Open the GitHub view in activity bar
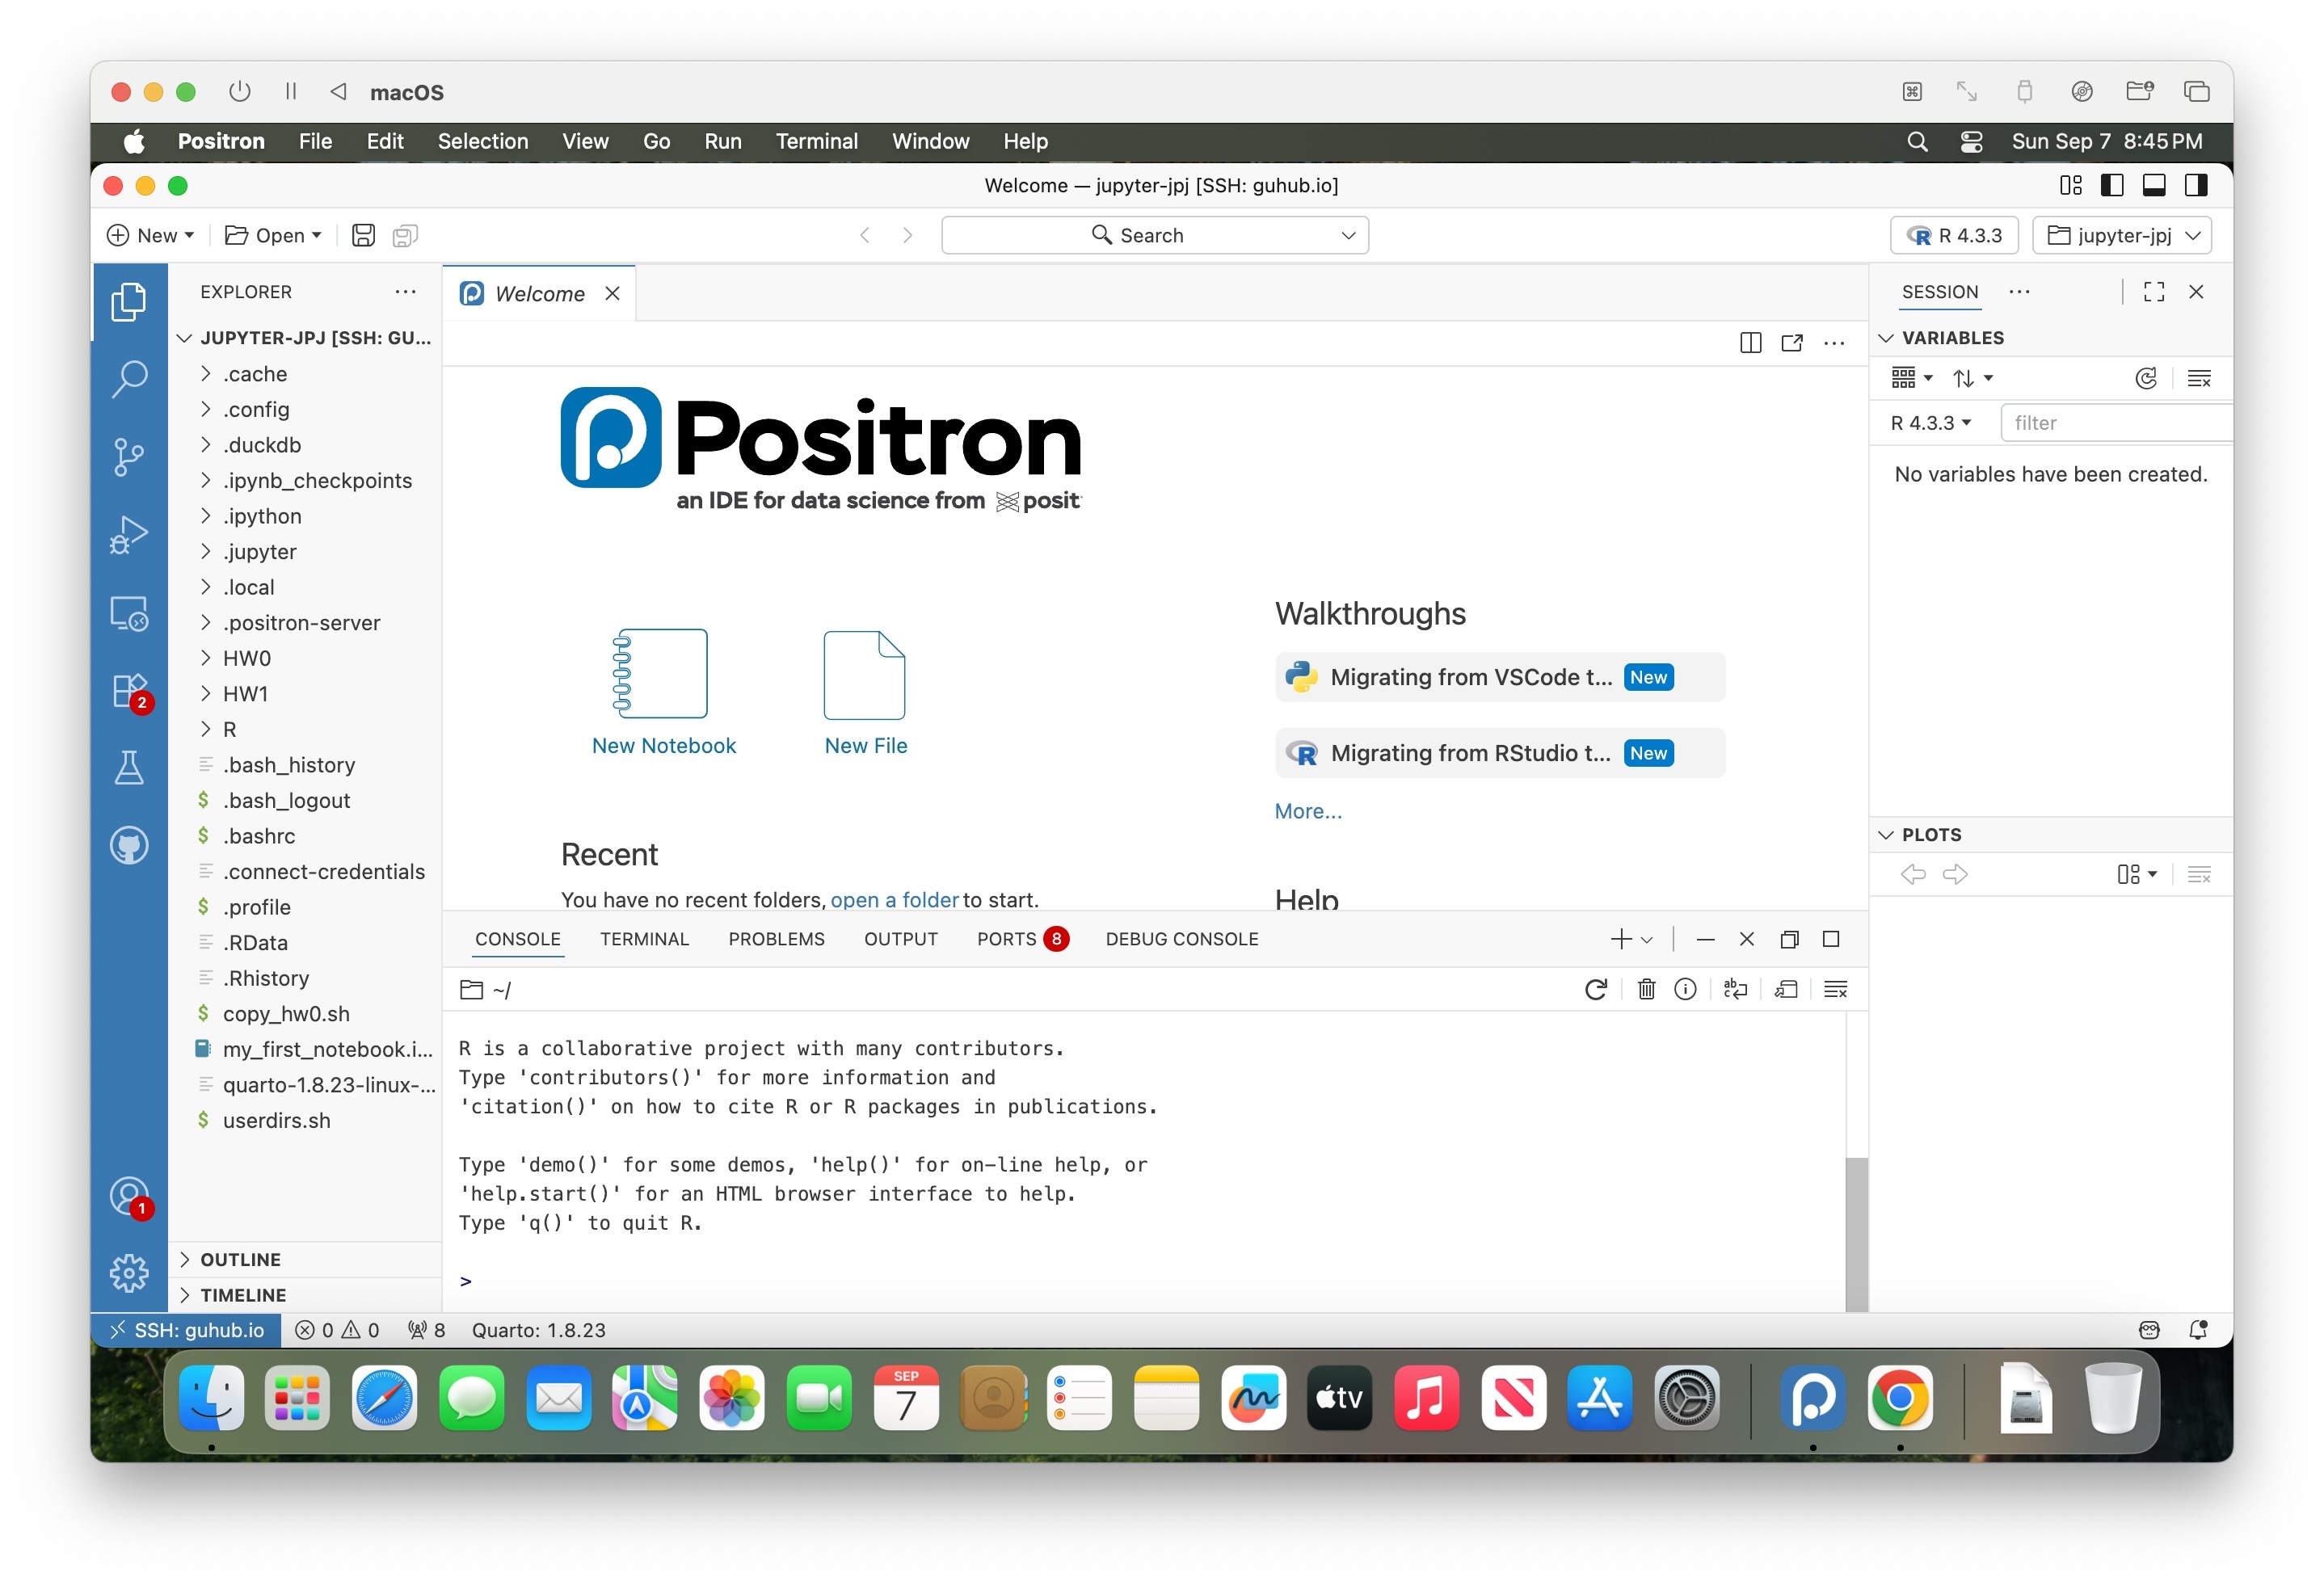The width and height of the screenshot is (2324, 1582). 128,845
